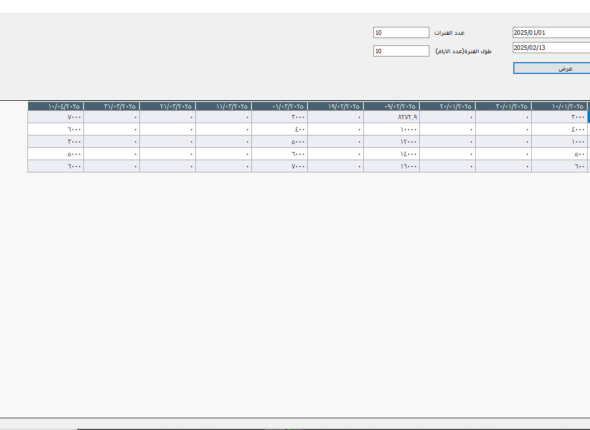
Task: Select the cell showing 8273.9
Action: pyautogui.click(x=391, y=117)
